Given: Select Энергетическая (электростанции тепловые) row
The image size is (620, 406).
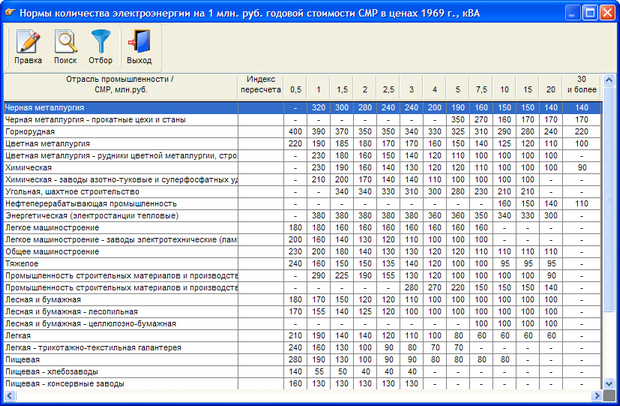Looking at the screenshot, I should coord(302,215).
